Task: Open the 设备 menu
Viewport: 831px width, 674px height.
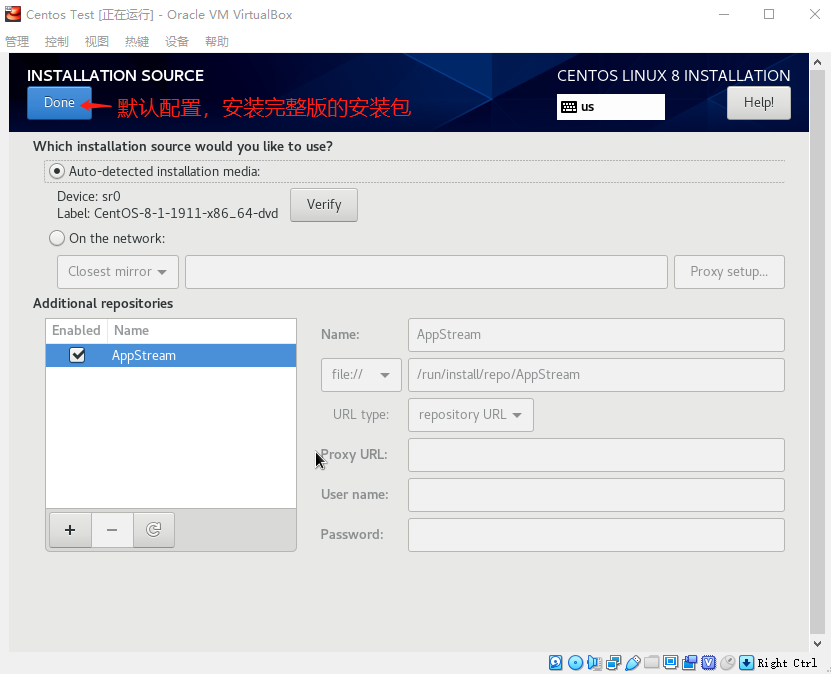Action: point(176,41)
